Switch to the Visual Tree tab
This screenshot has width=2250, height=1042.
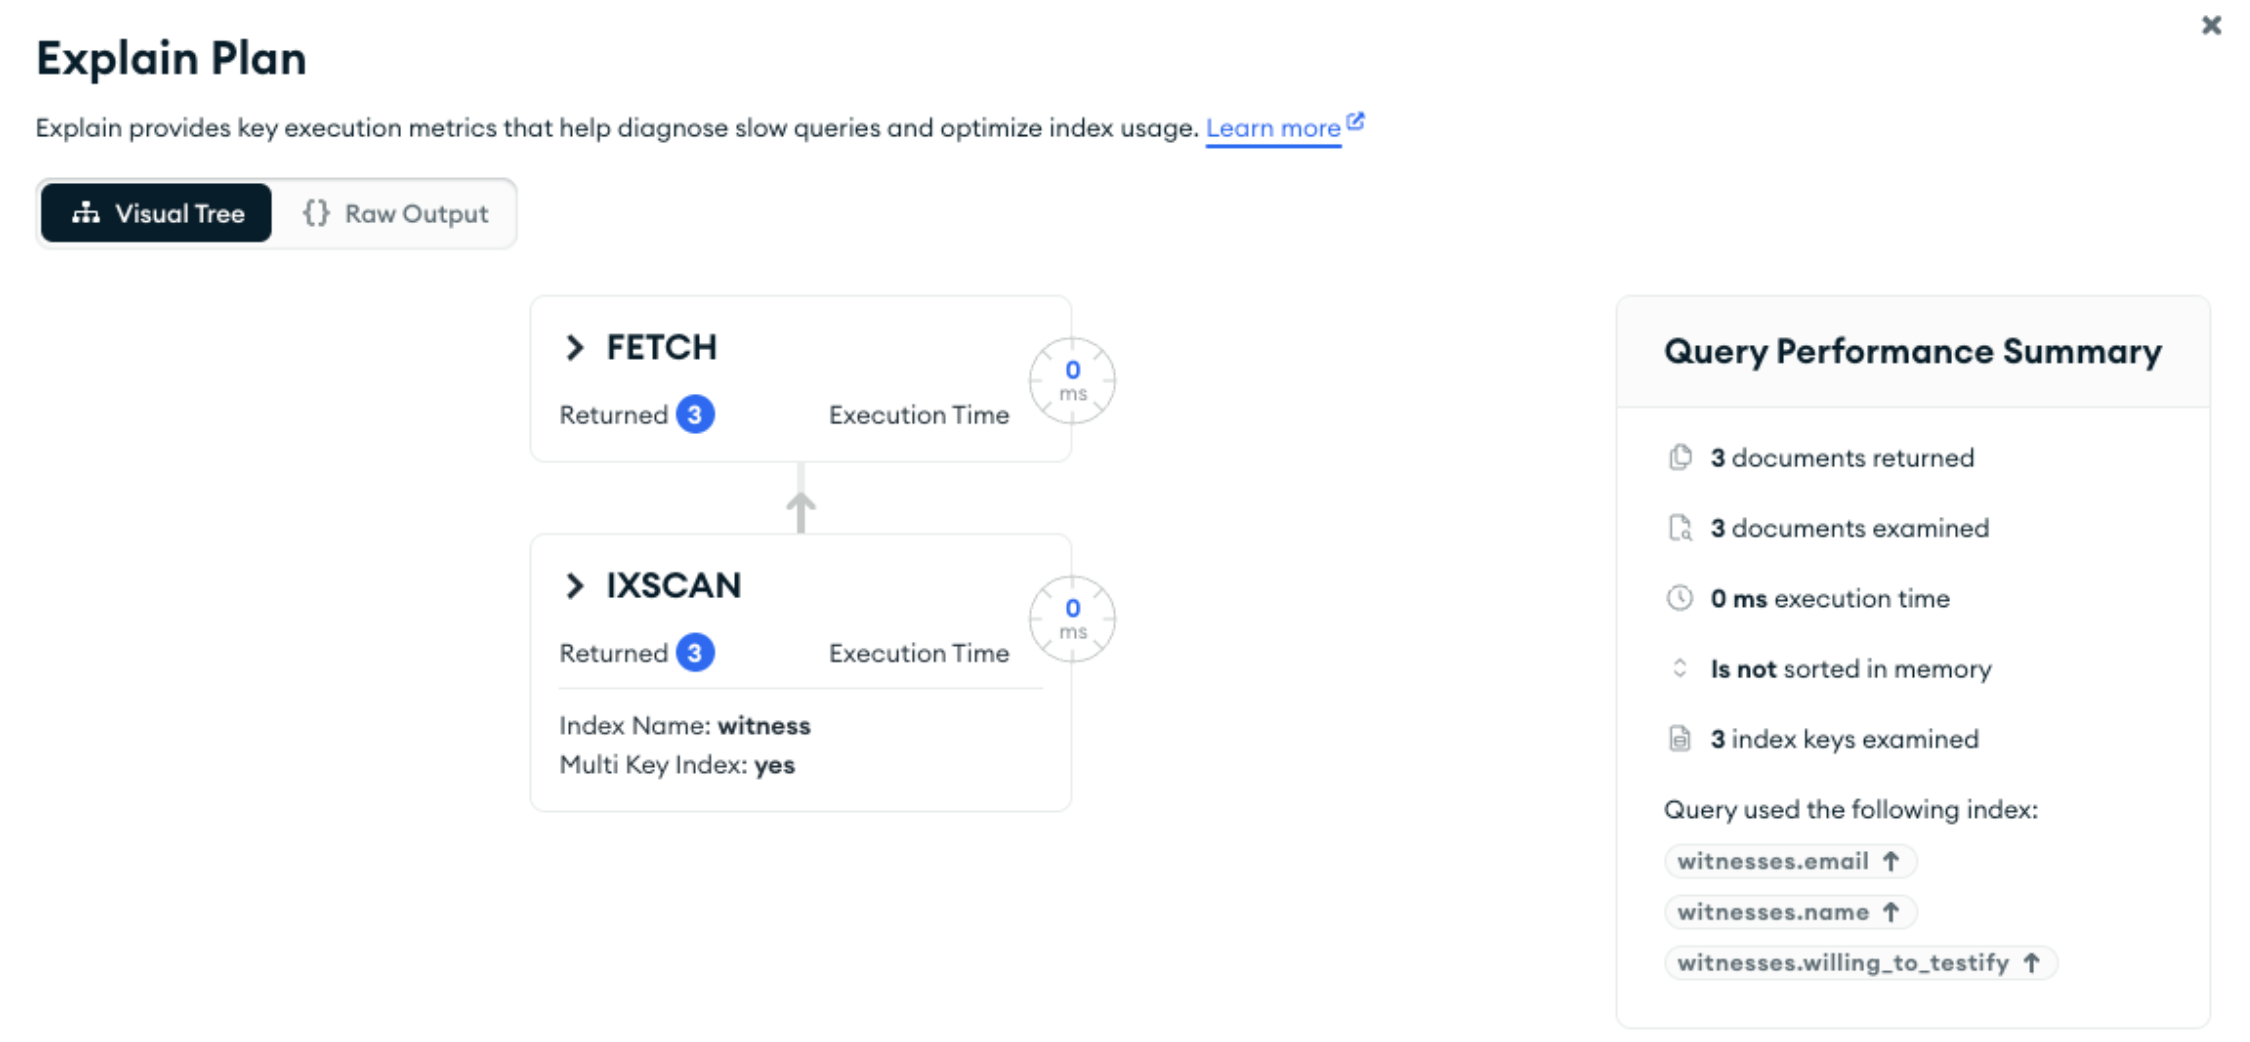coord(155,213)
